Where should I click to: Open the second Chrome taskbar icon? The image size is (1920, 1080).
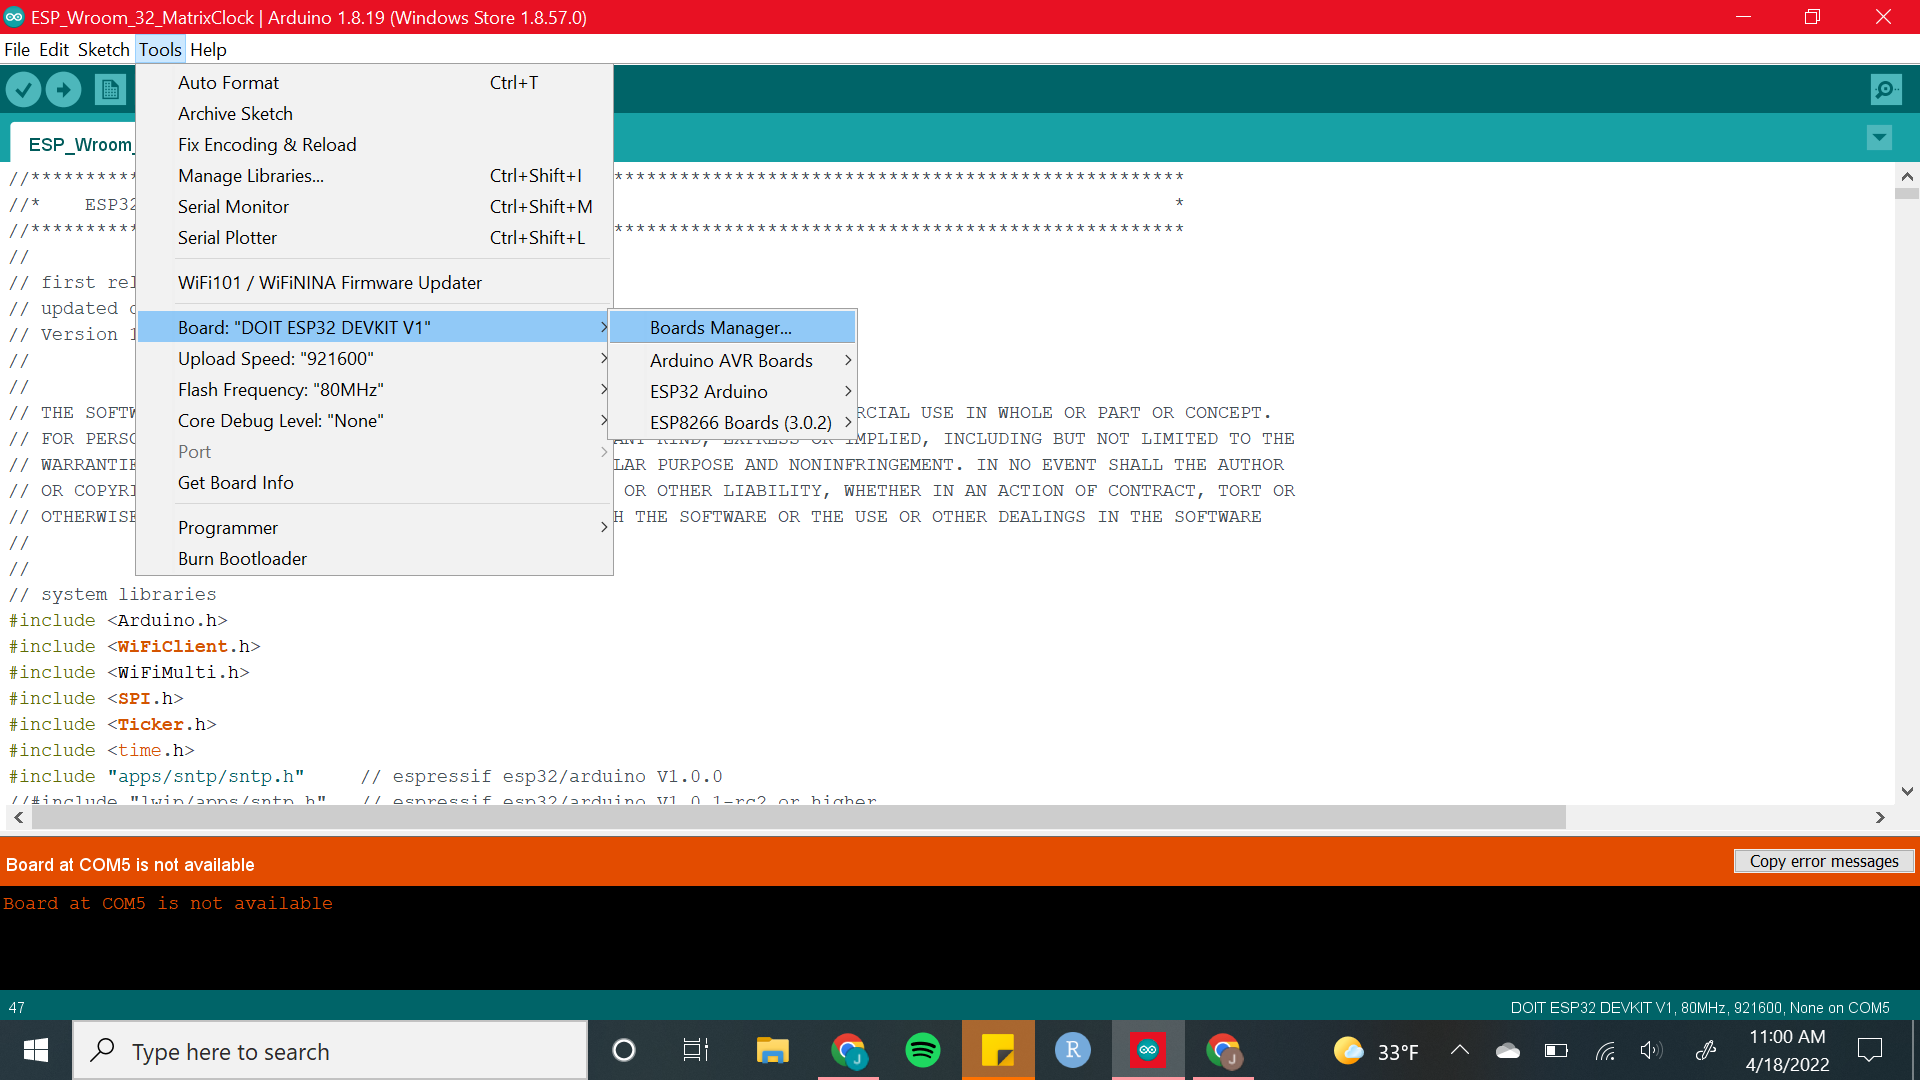pyautogui.click(x=1223, y=1050)
